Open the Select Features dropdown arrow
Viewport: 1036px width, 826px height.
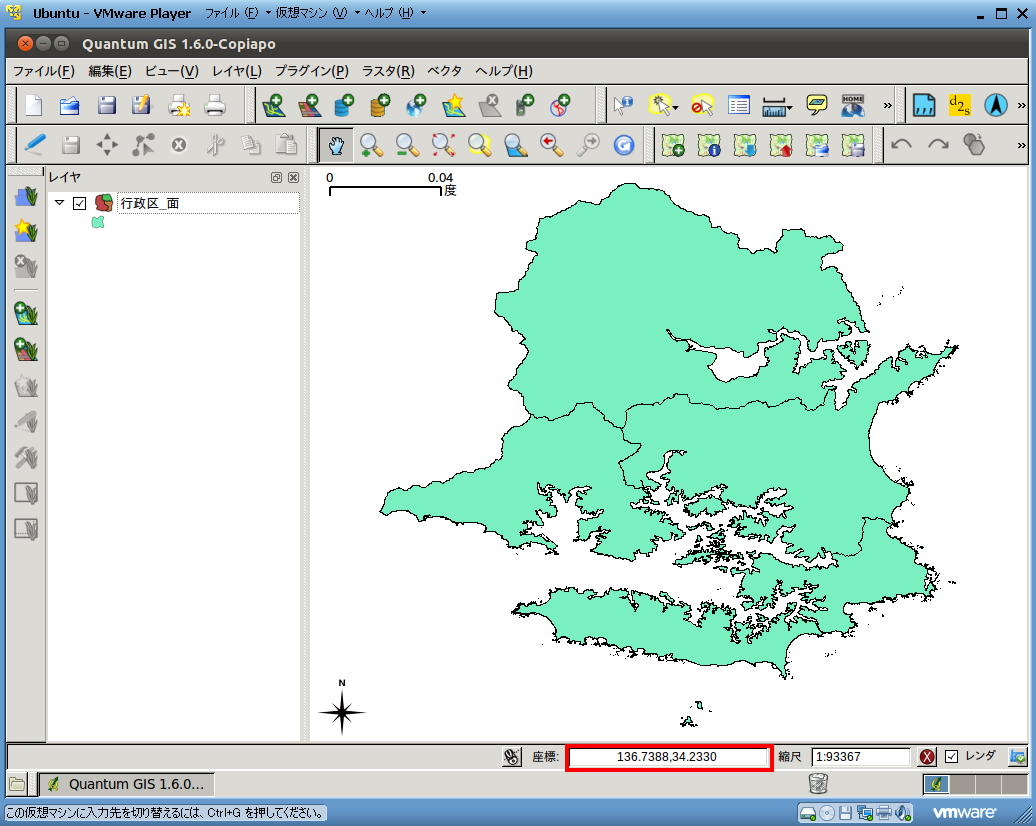(x=676, y=108)
